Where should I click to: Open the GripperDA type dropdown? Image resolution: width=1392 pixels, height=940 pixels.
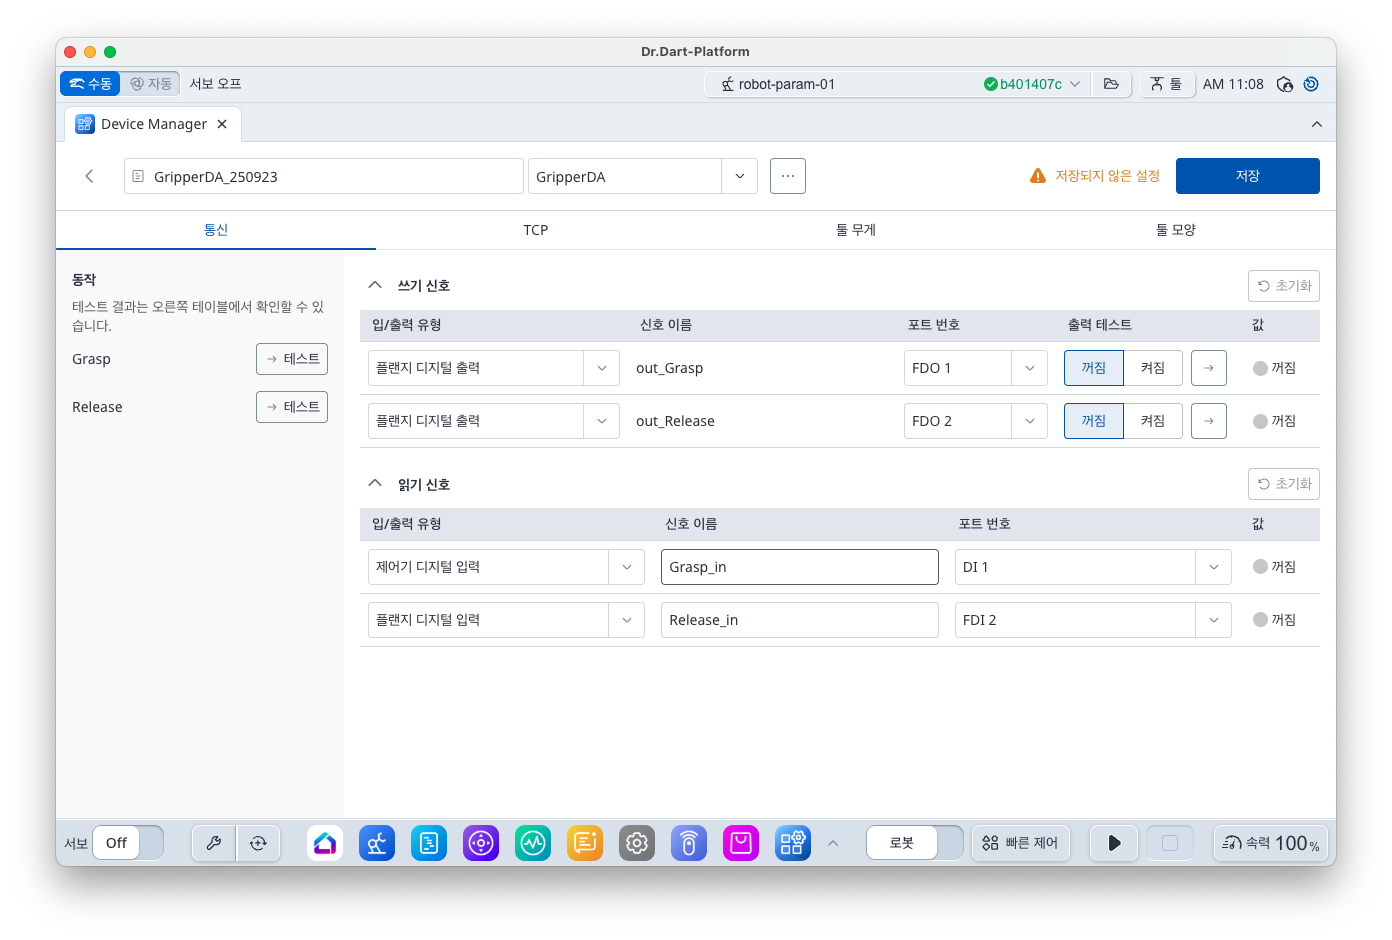pos(739,176)
